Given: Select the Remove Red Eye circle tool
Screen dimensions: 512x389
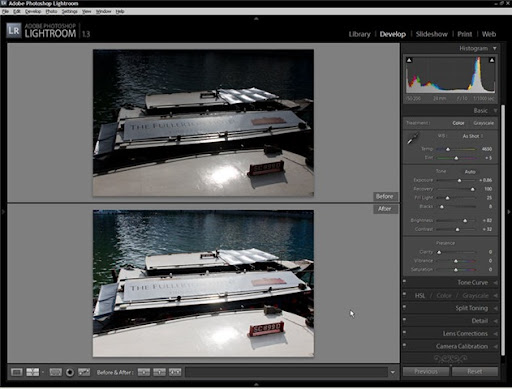Looking at the screenshot, I should pos(70,372).
